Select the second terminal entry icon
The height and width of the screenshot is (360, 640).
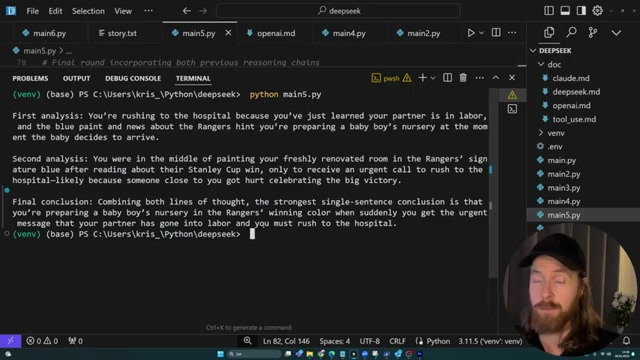[x=512, y=109]
